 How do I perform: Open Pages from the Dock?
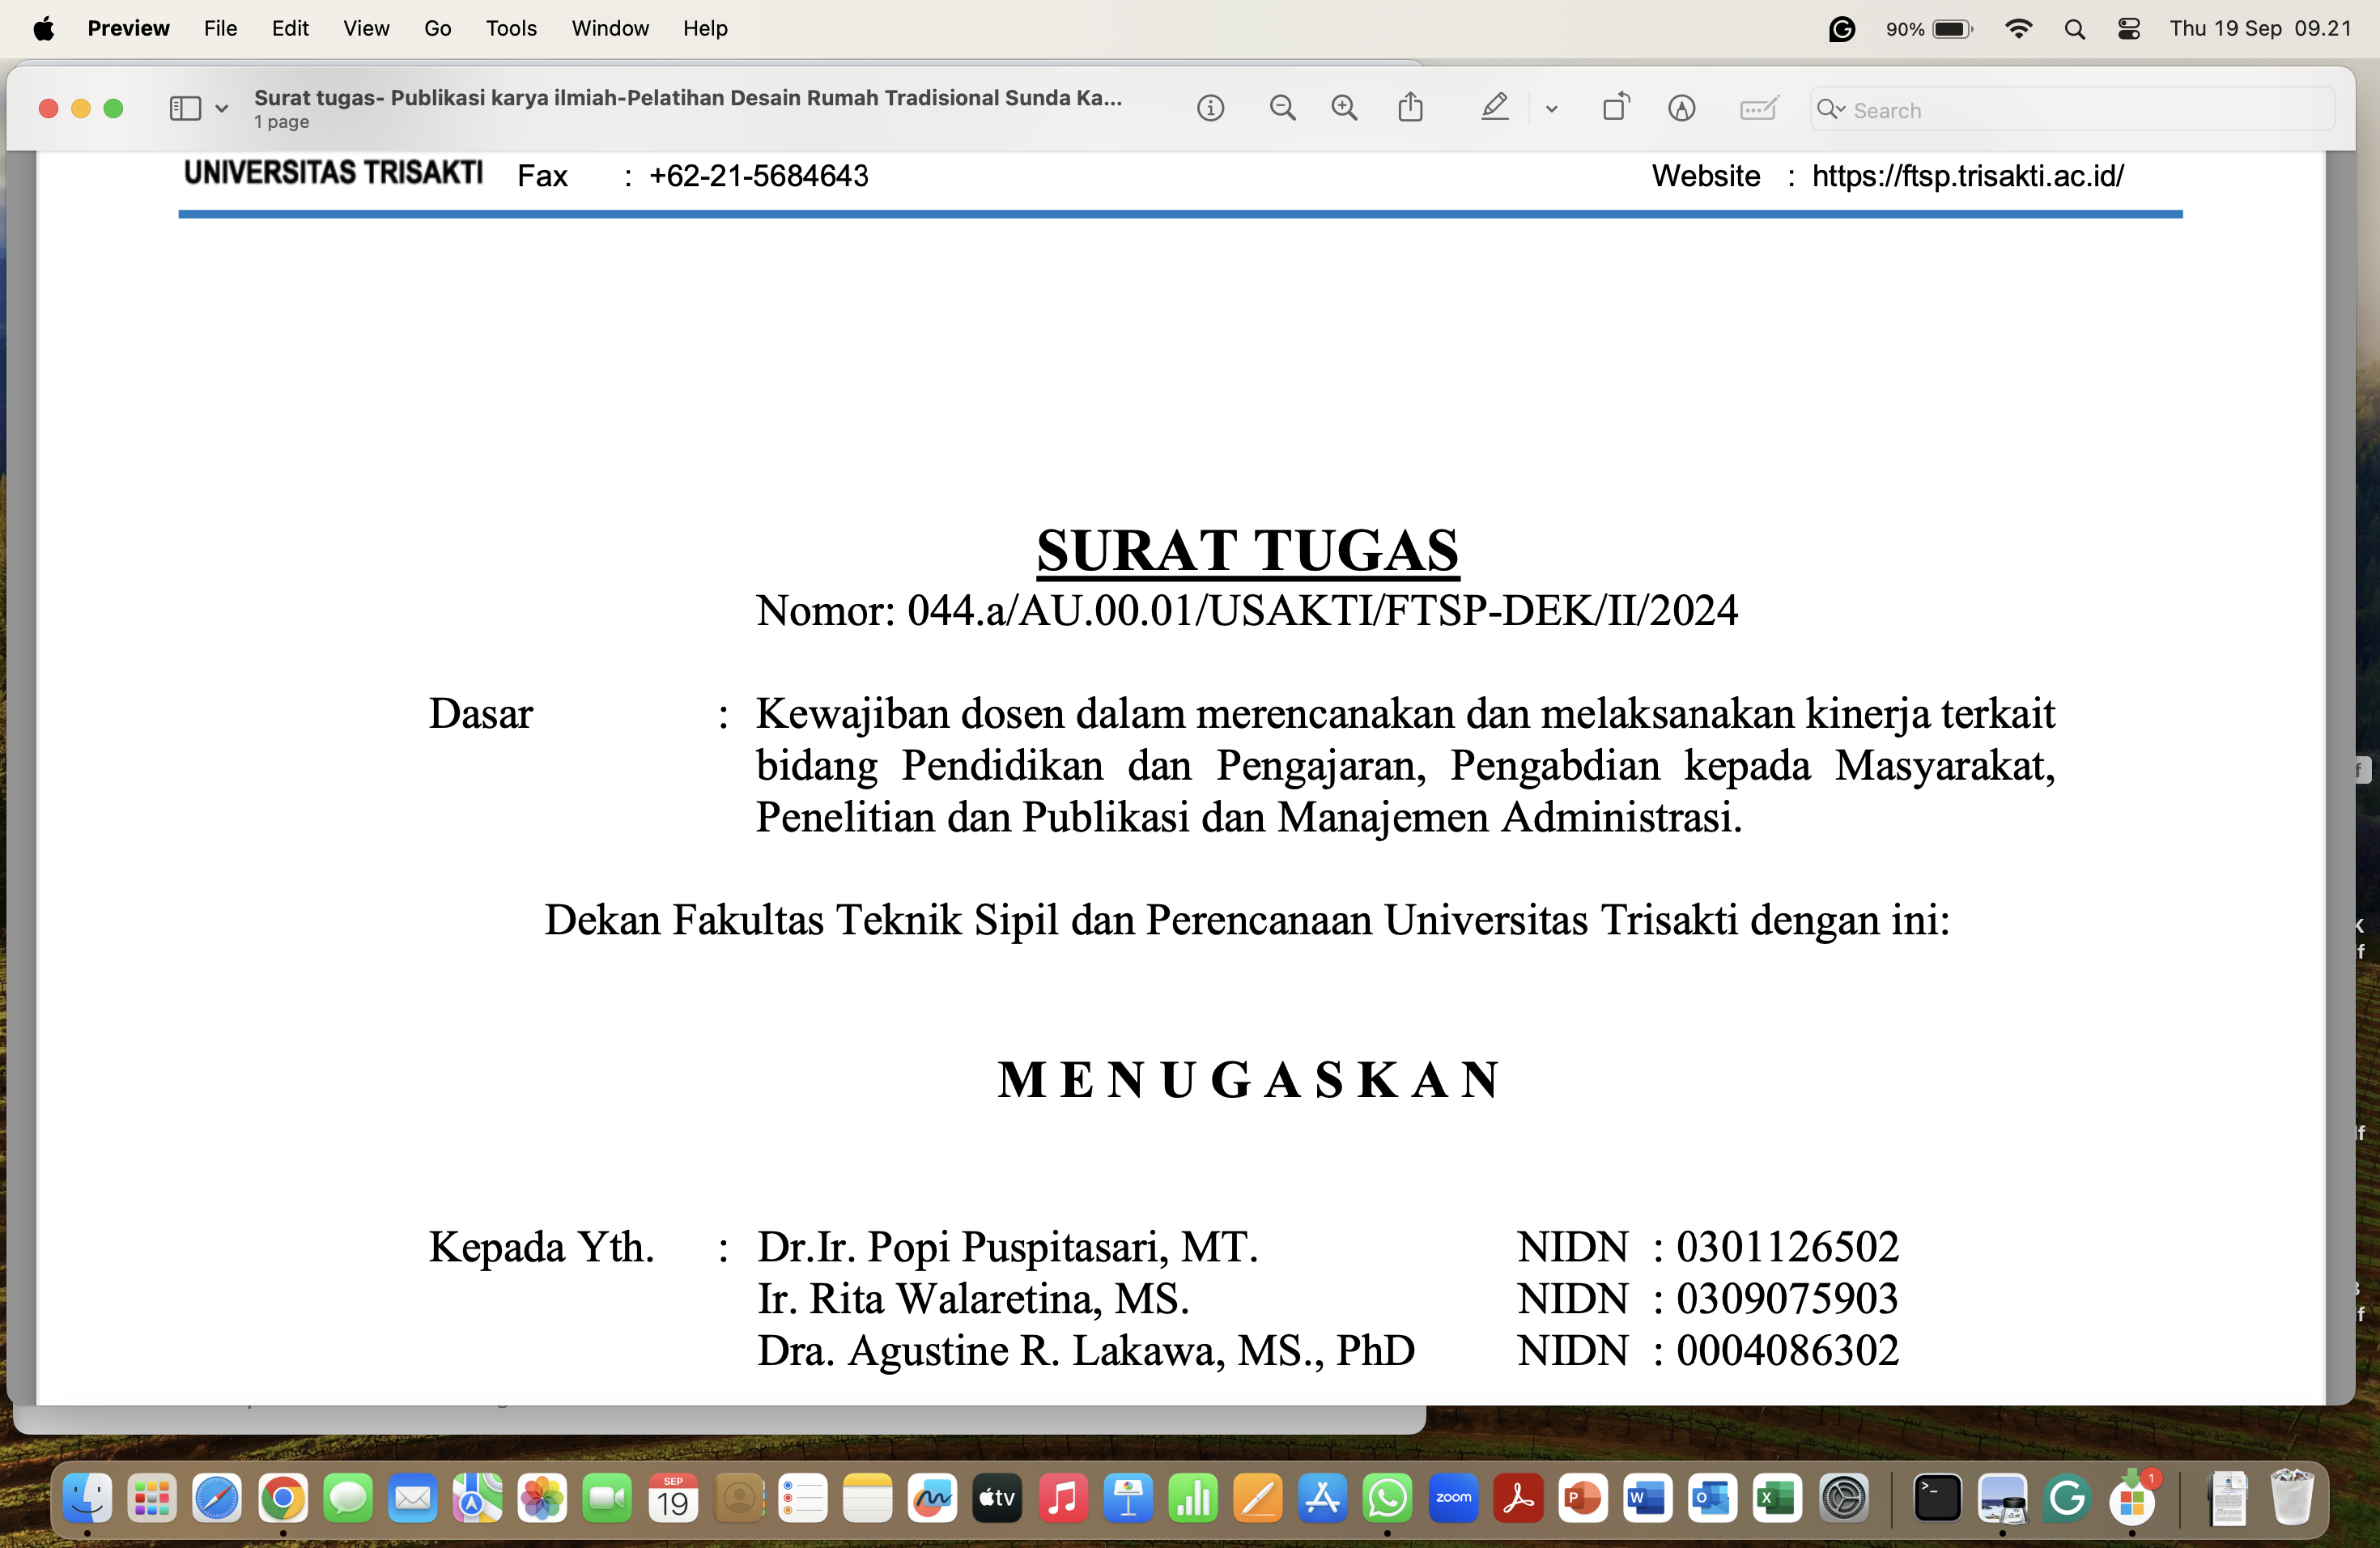1258,1497
